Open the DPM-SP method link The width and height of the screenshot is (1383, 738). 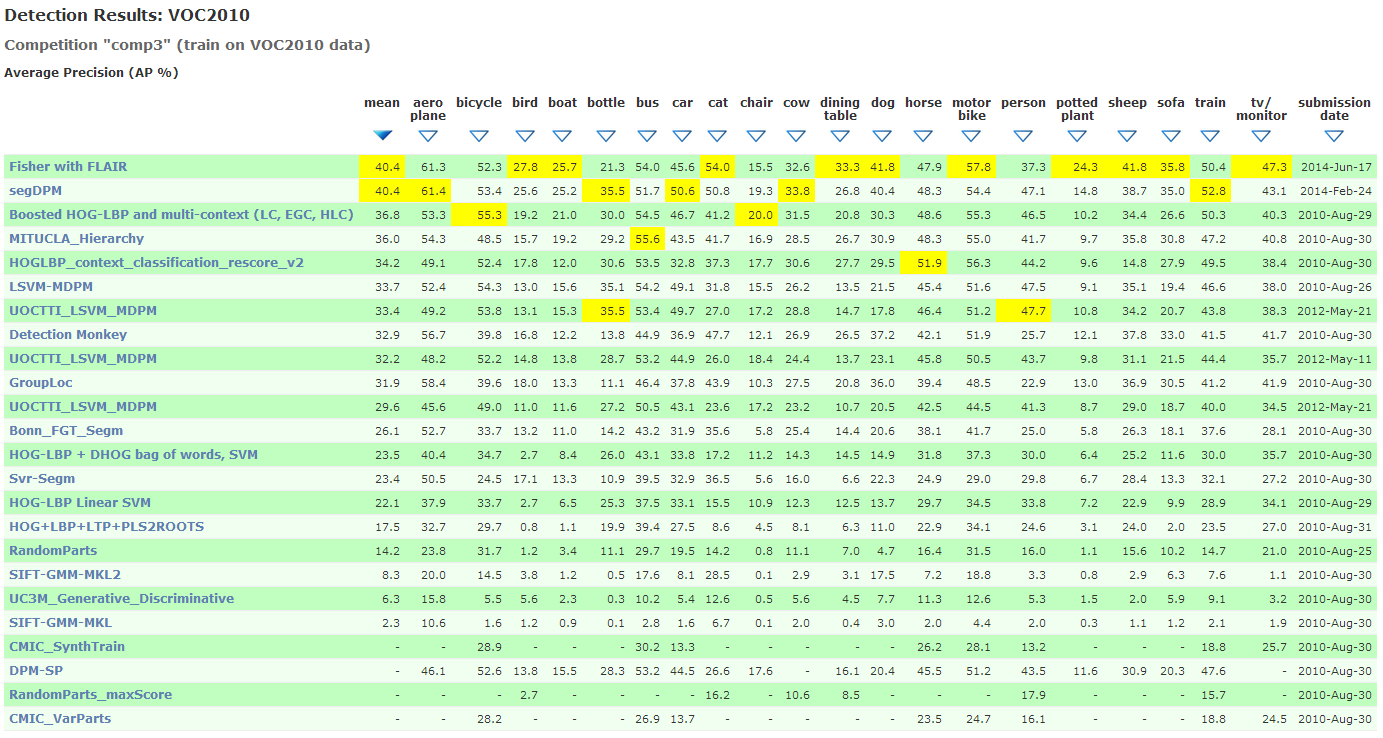click(36, 671)
